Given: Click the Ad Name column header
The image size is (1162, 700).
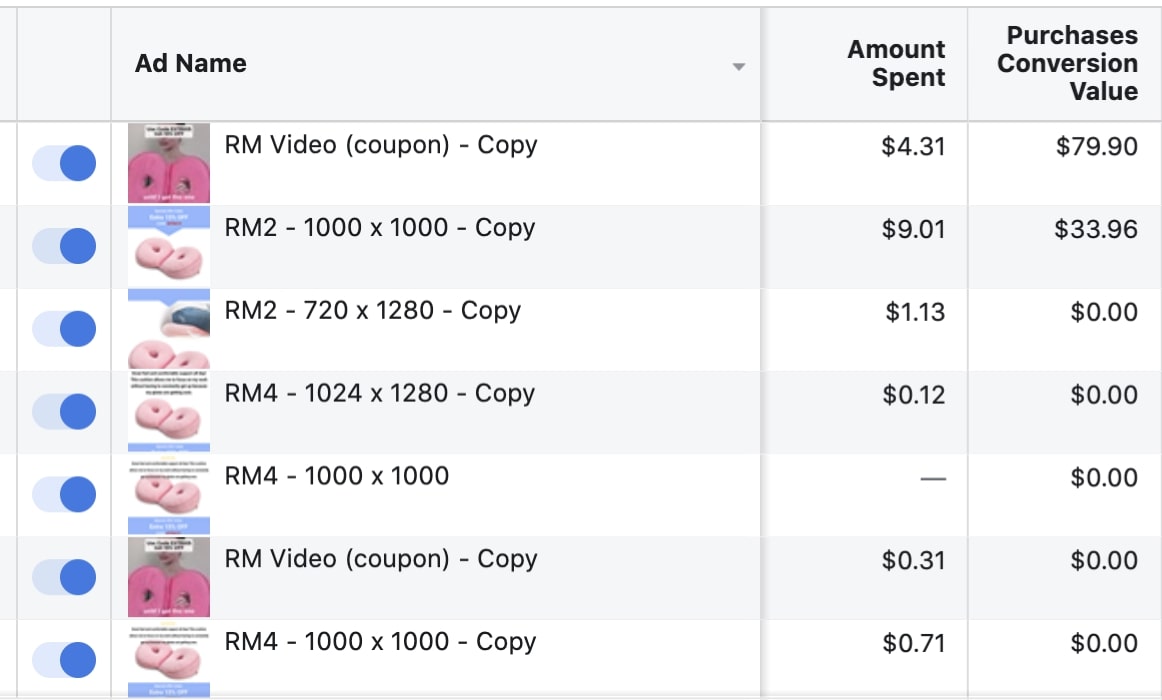Looking at the screenshot, I should point(190,63).
